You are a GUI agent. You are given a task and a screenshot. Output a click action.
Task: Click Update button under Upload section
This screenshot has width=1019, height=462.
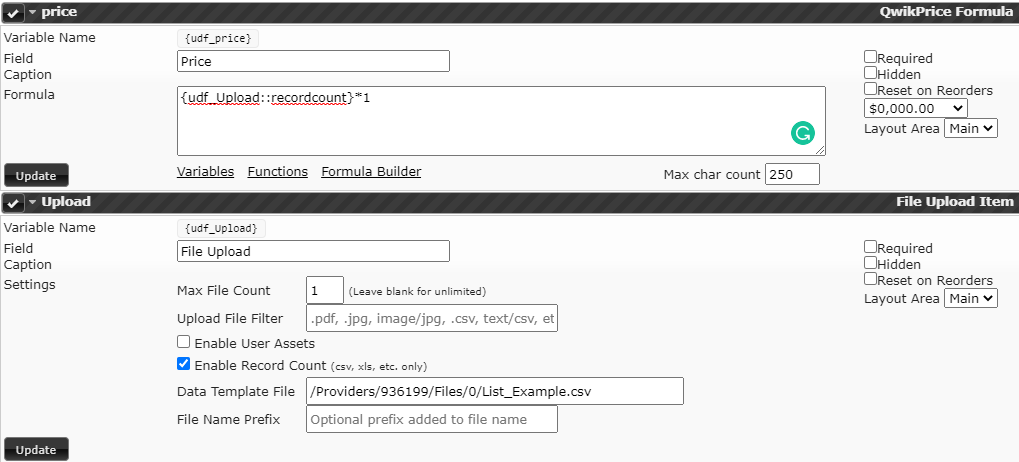coord(36,450)
